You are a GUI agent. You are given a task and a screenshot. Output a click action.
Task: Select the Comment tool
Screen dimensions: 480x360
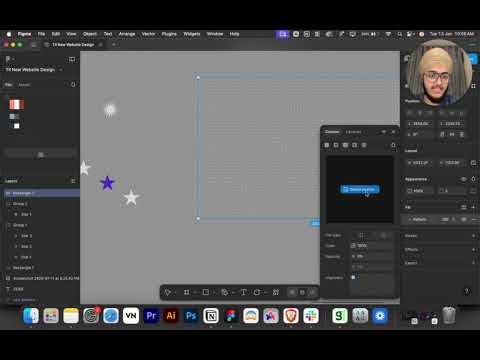coord(257,292)
